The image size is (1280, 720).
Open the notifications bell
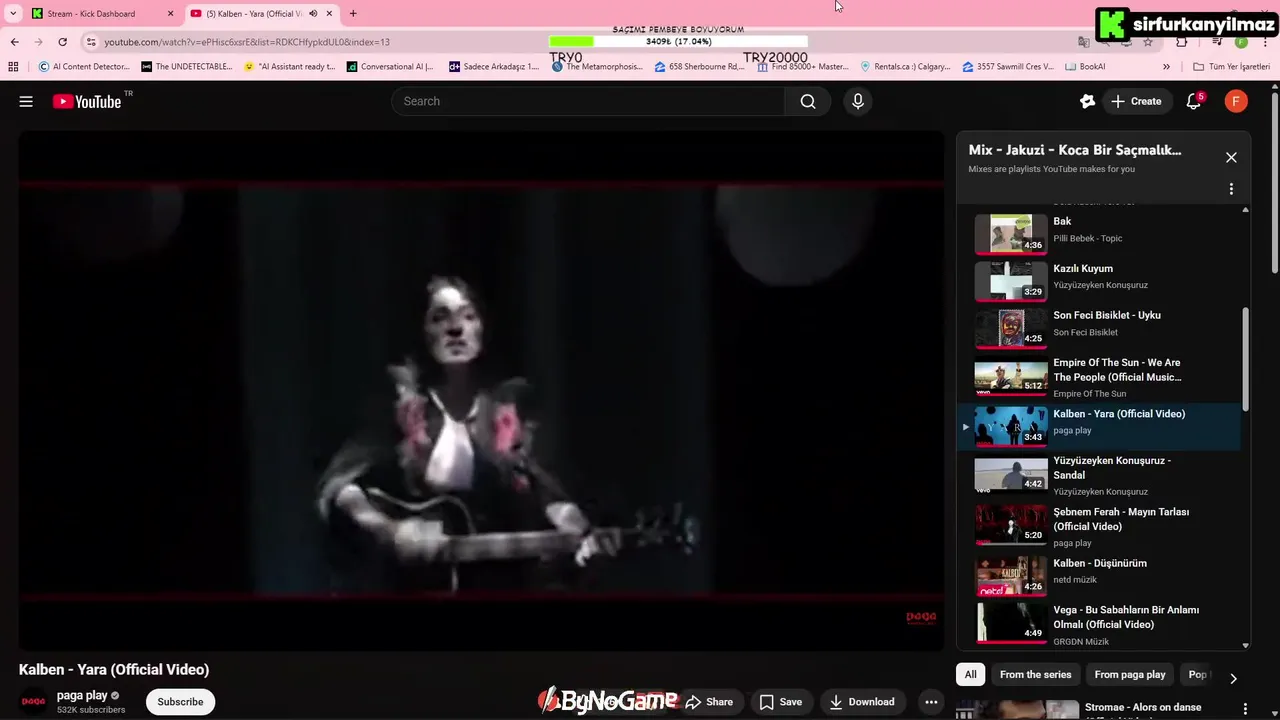click(1193, 101)
